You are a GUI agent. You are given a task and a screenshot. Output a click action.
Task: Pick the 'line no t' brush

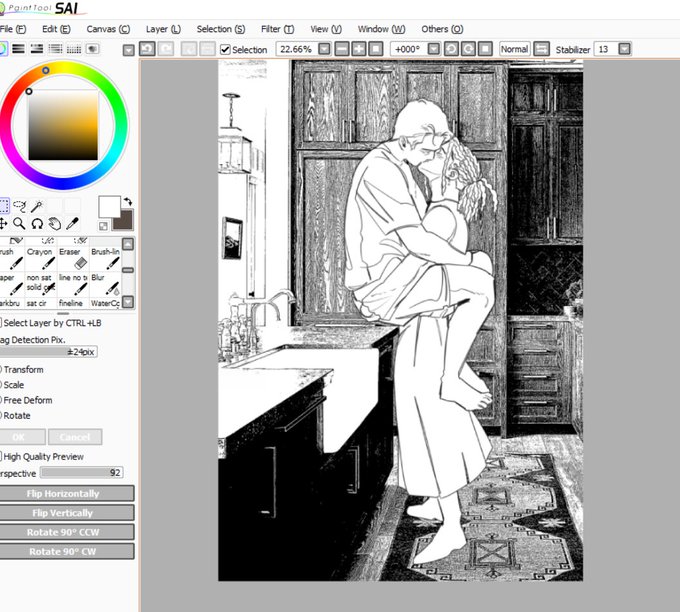pos(73,284)
